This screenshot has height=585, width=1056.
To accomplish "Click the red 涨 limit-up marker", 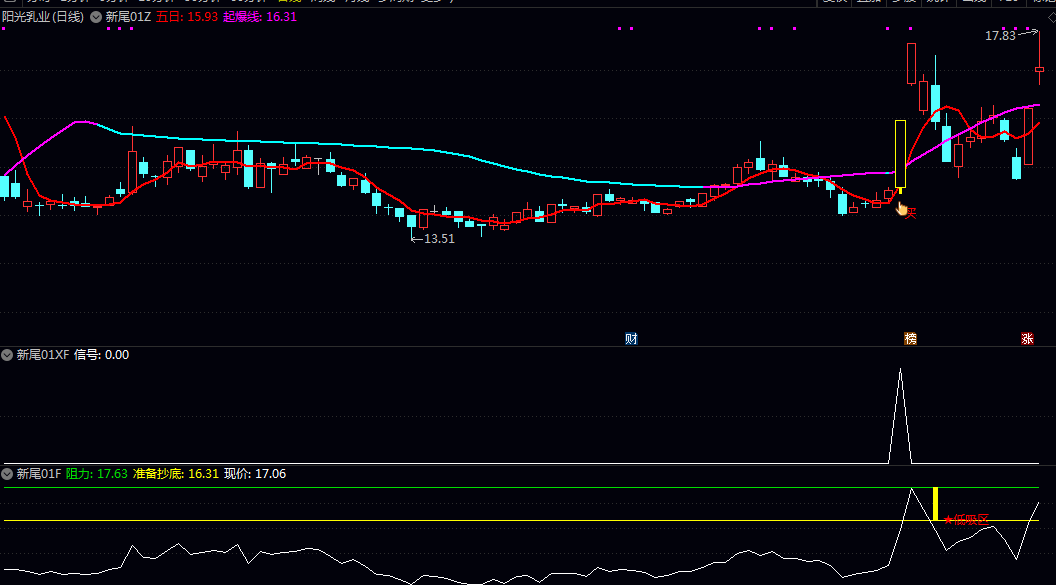I will (x=1027, y=338).
